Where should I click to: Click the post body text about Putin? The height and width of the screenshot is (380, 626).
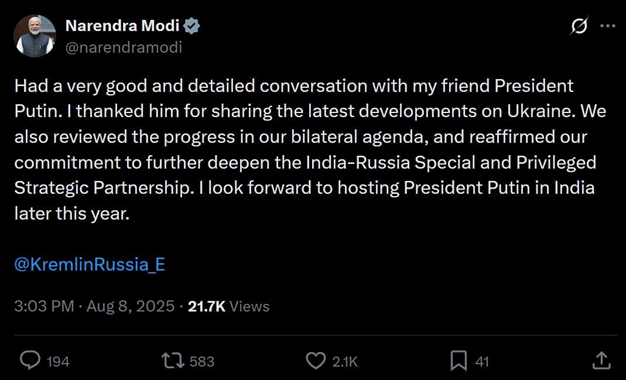(310, 150)
